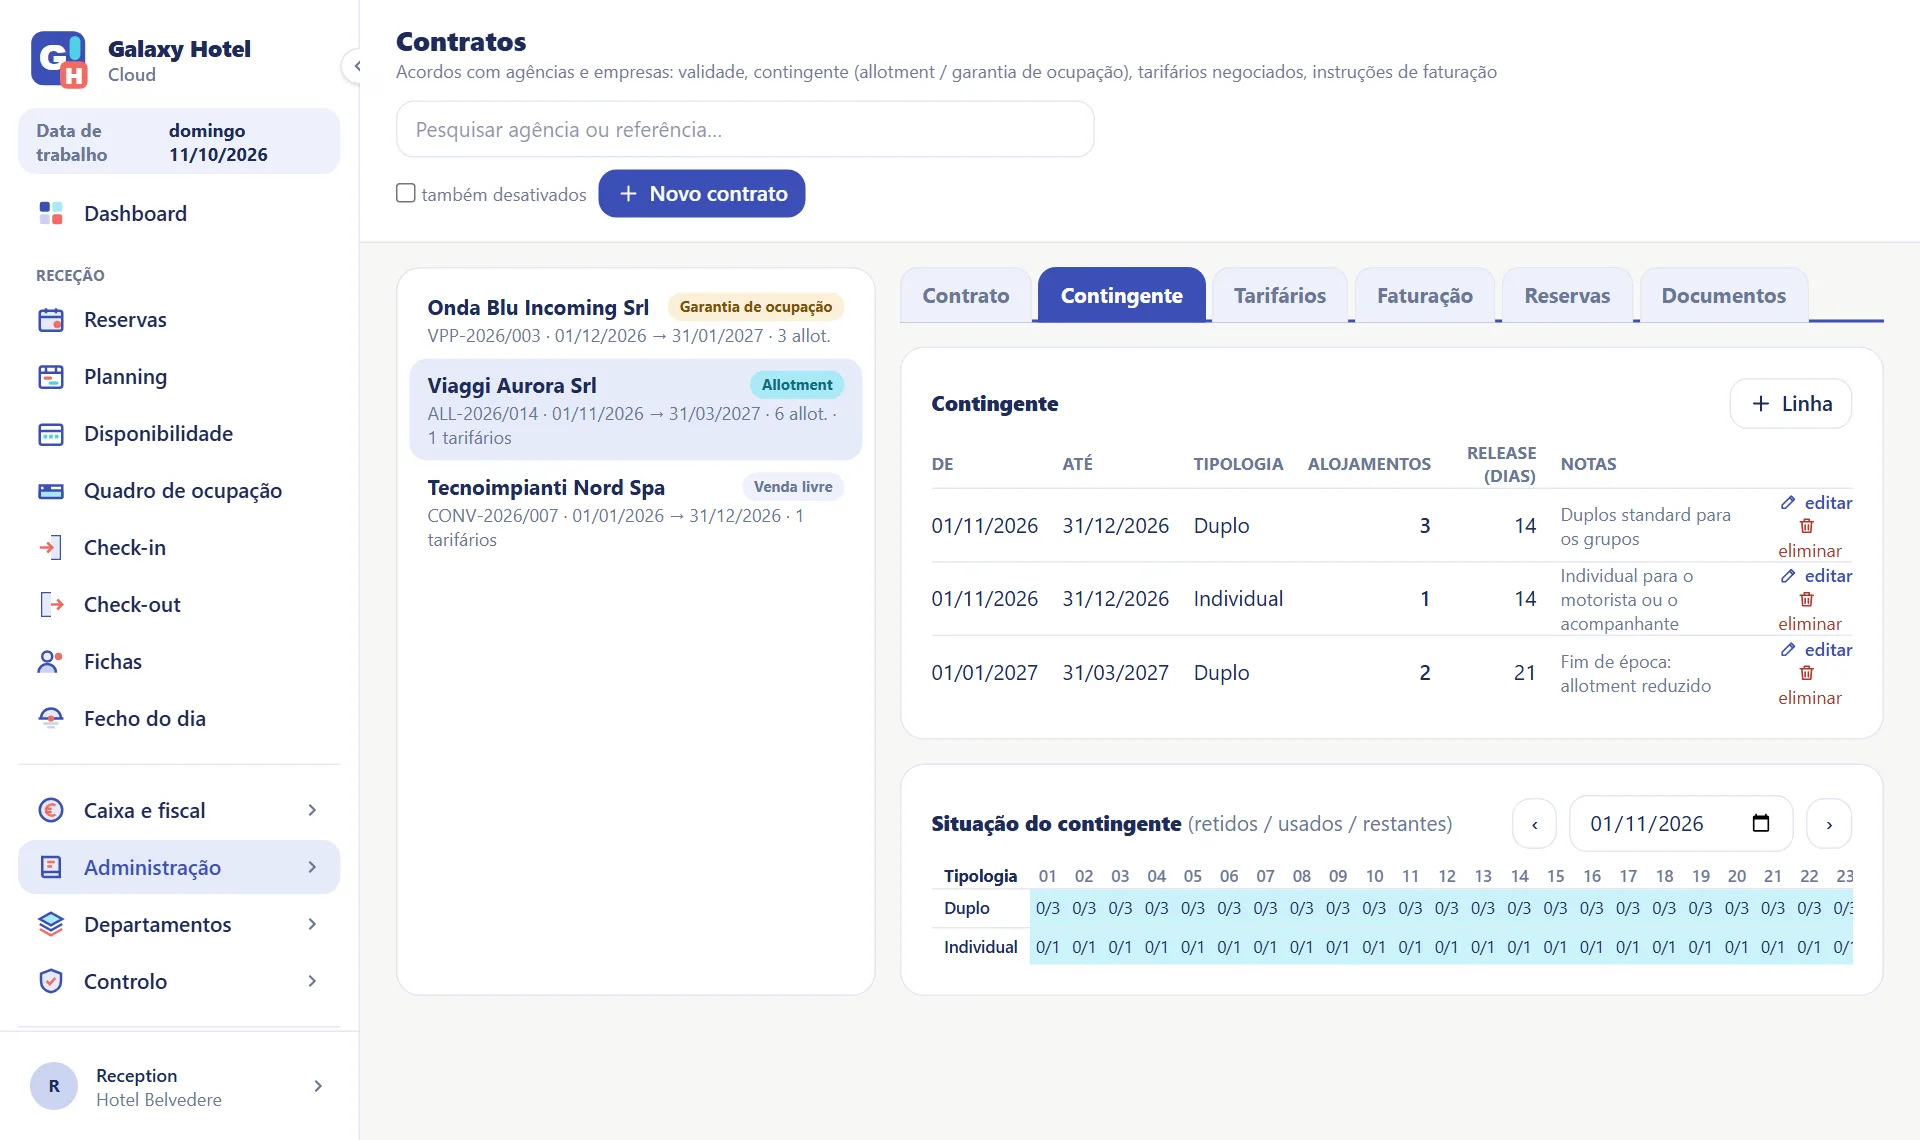Image resolution: width=1920 pixels, height=1140 pixels.
Task: Click trash icon for the Individual row
Action: [1807, 600]
